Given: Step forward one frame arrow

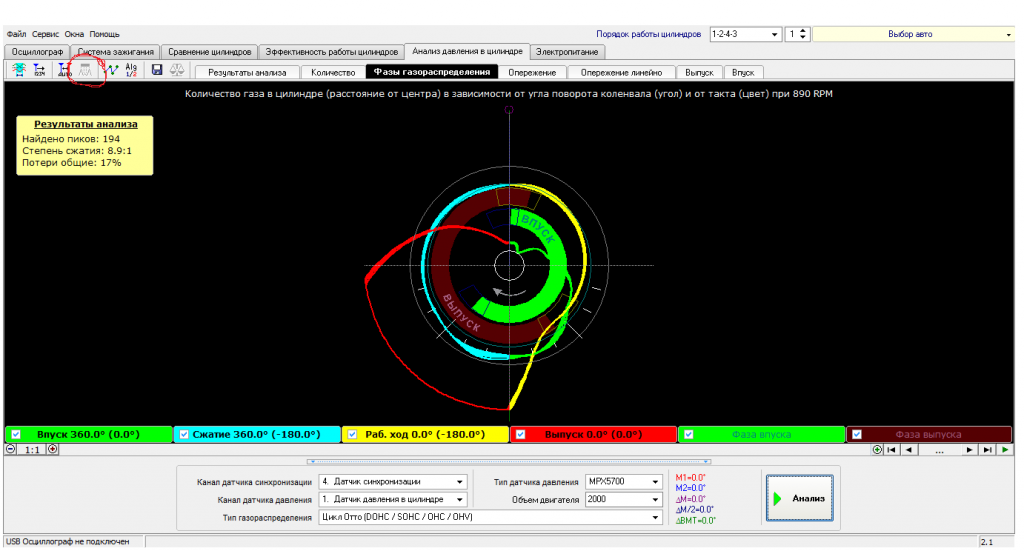Looking at the screenshot, I should (969, 450).
